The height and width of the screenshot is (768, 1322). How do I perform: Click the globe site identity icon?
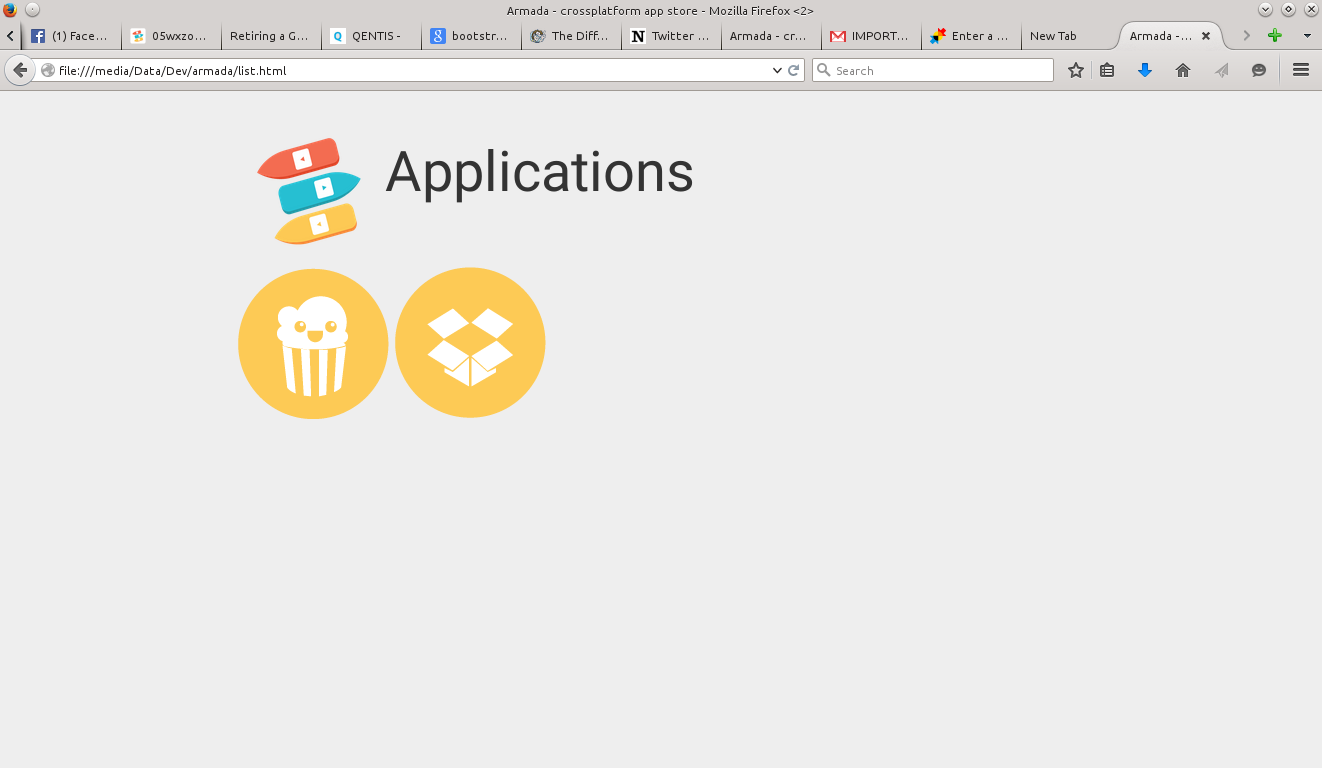(47, 70)
